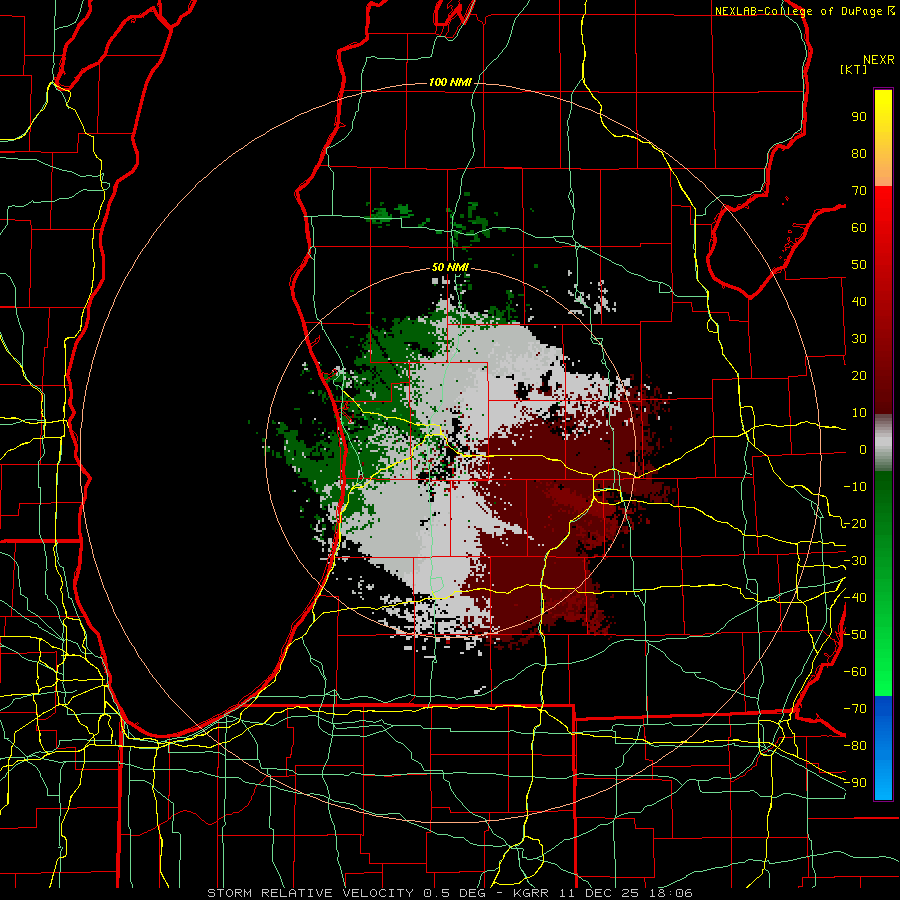900x900 pixels.
Task: Click the positive 20 knot scale label
Action: (x=859, y=376)
